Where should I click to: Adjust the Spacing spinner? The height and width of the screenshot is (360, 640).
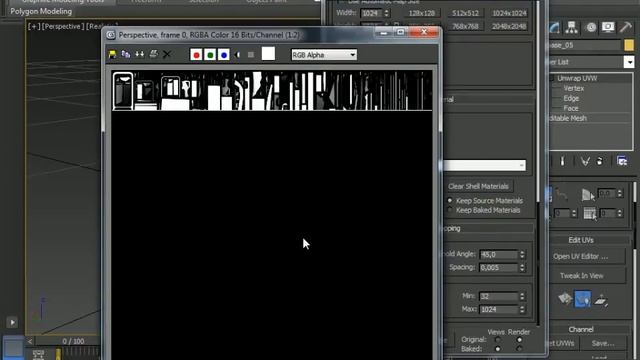522,268
